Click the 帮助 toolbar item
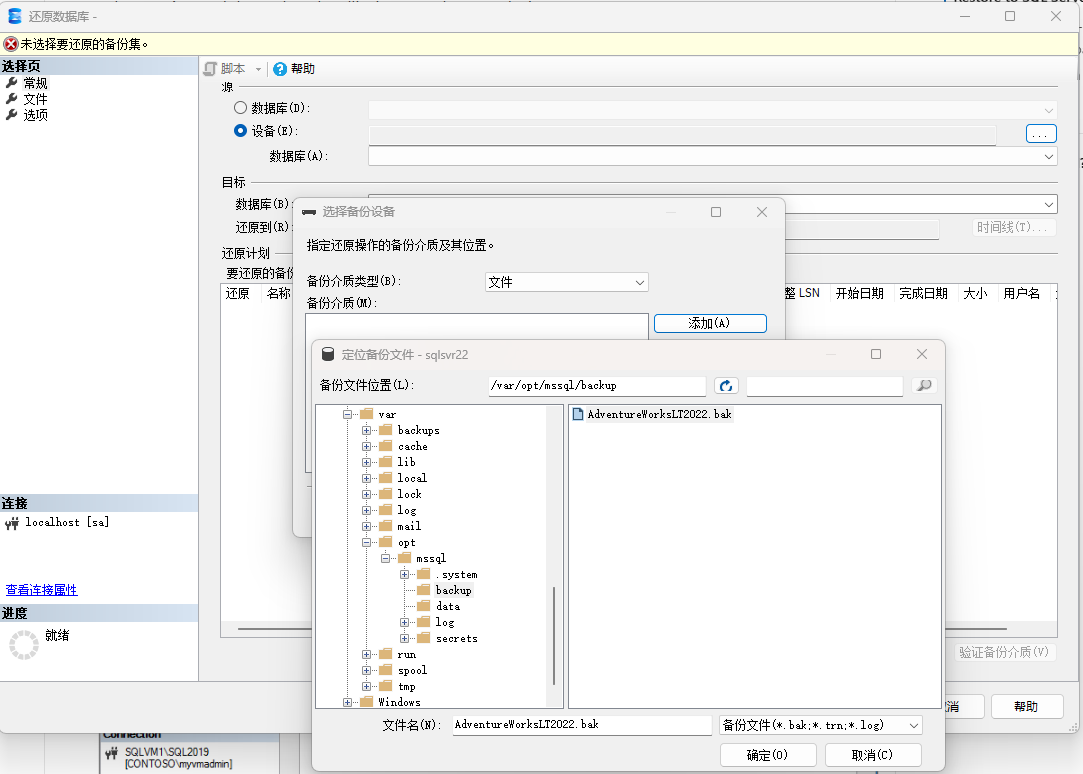The width and height of the screenshot is (1083, 774). (x=294, y=69)
